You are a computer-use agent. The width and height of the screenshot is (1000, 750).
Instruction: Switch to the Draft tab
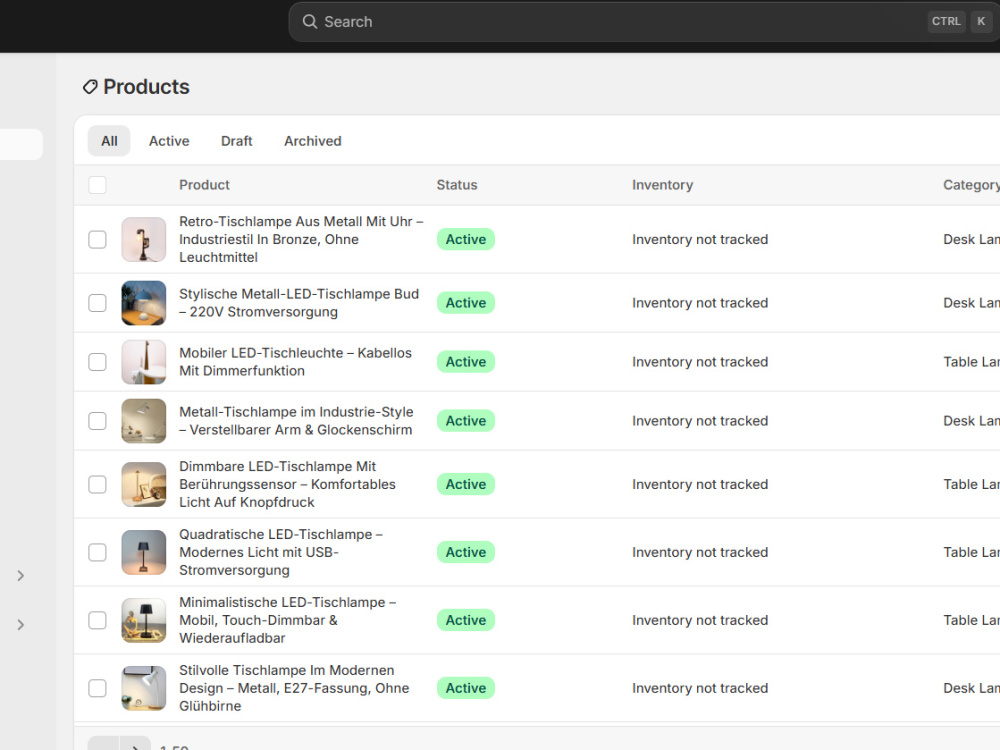[237, 141]
